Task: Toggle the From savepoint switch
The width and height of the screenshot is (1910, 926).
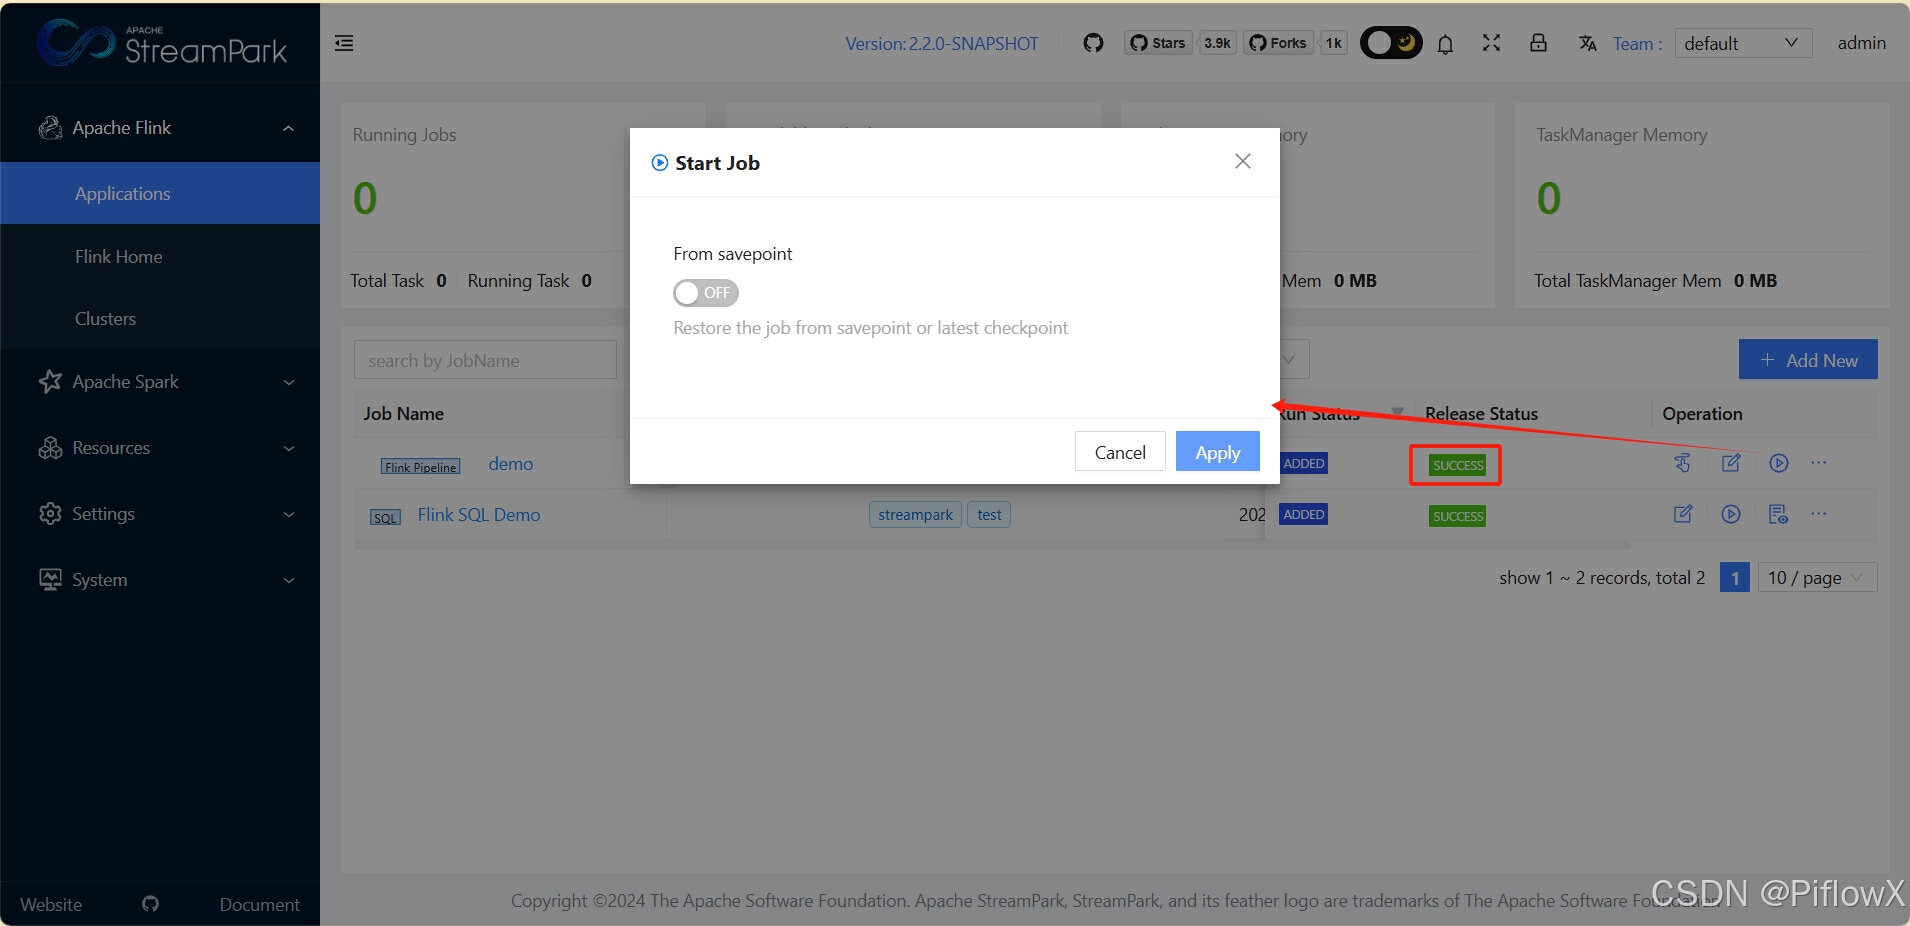Action: 706,293
